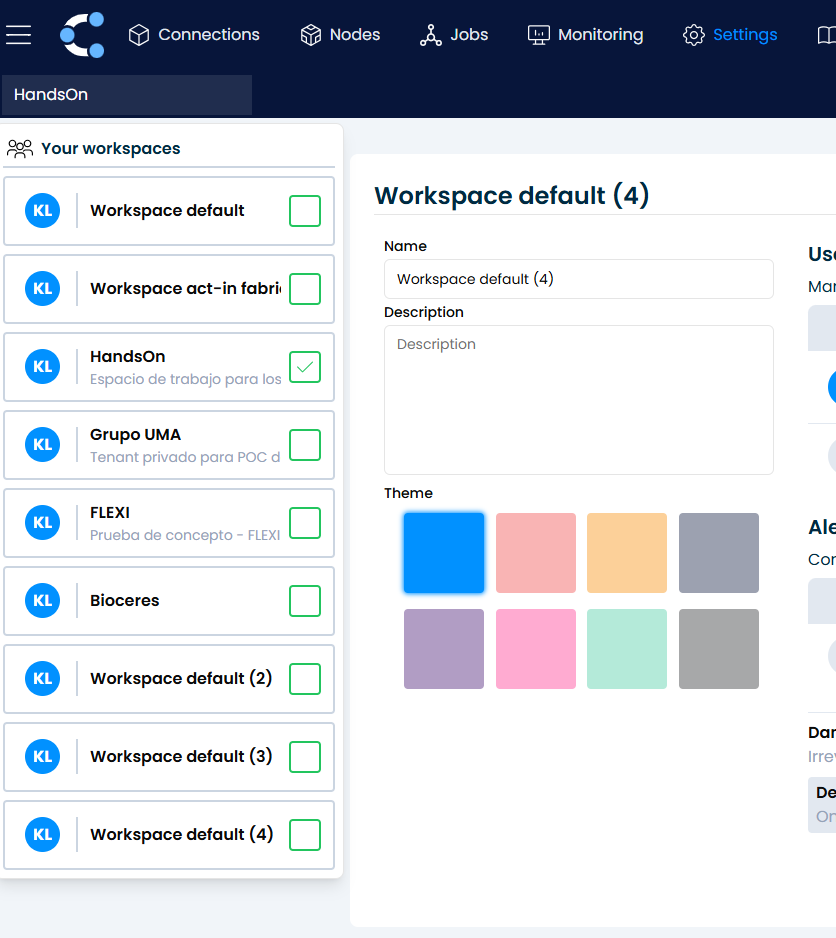
Task: Select the Grupo UMA title
Action: tap(135, 434)
